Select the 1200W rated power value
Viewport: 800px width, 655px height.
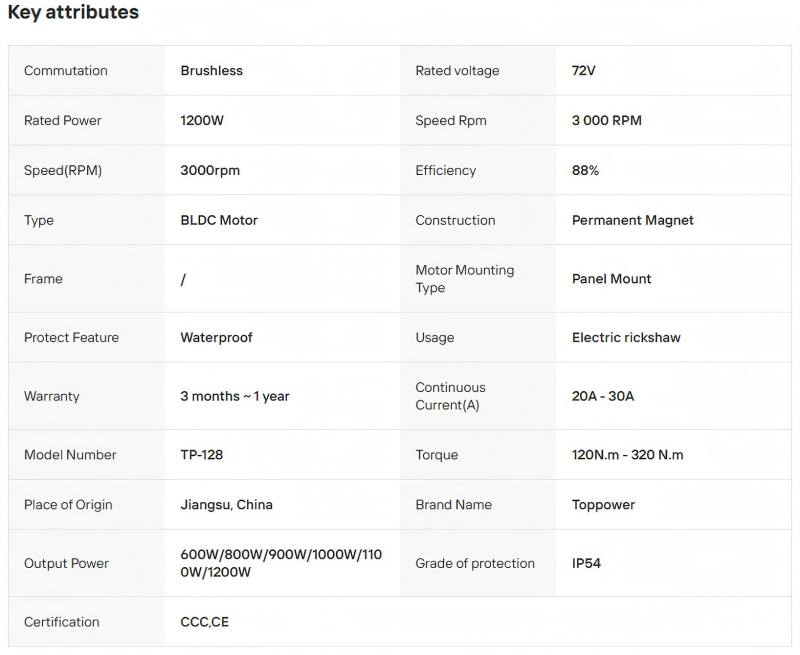202,121
